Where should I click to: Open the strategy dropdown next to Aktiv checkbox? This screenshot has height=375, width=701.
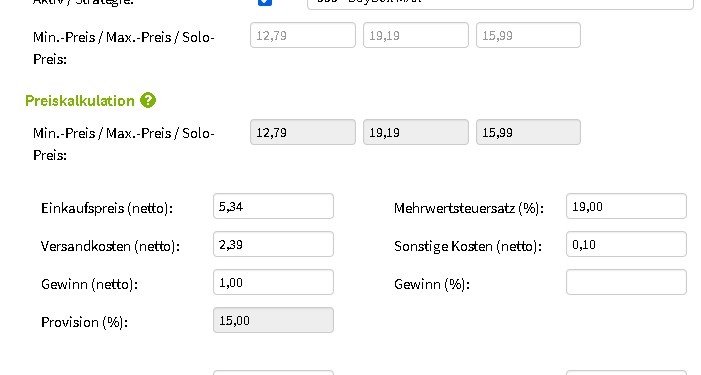[500, 4]
